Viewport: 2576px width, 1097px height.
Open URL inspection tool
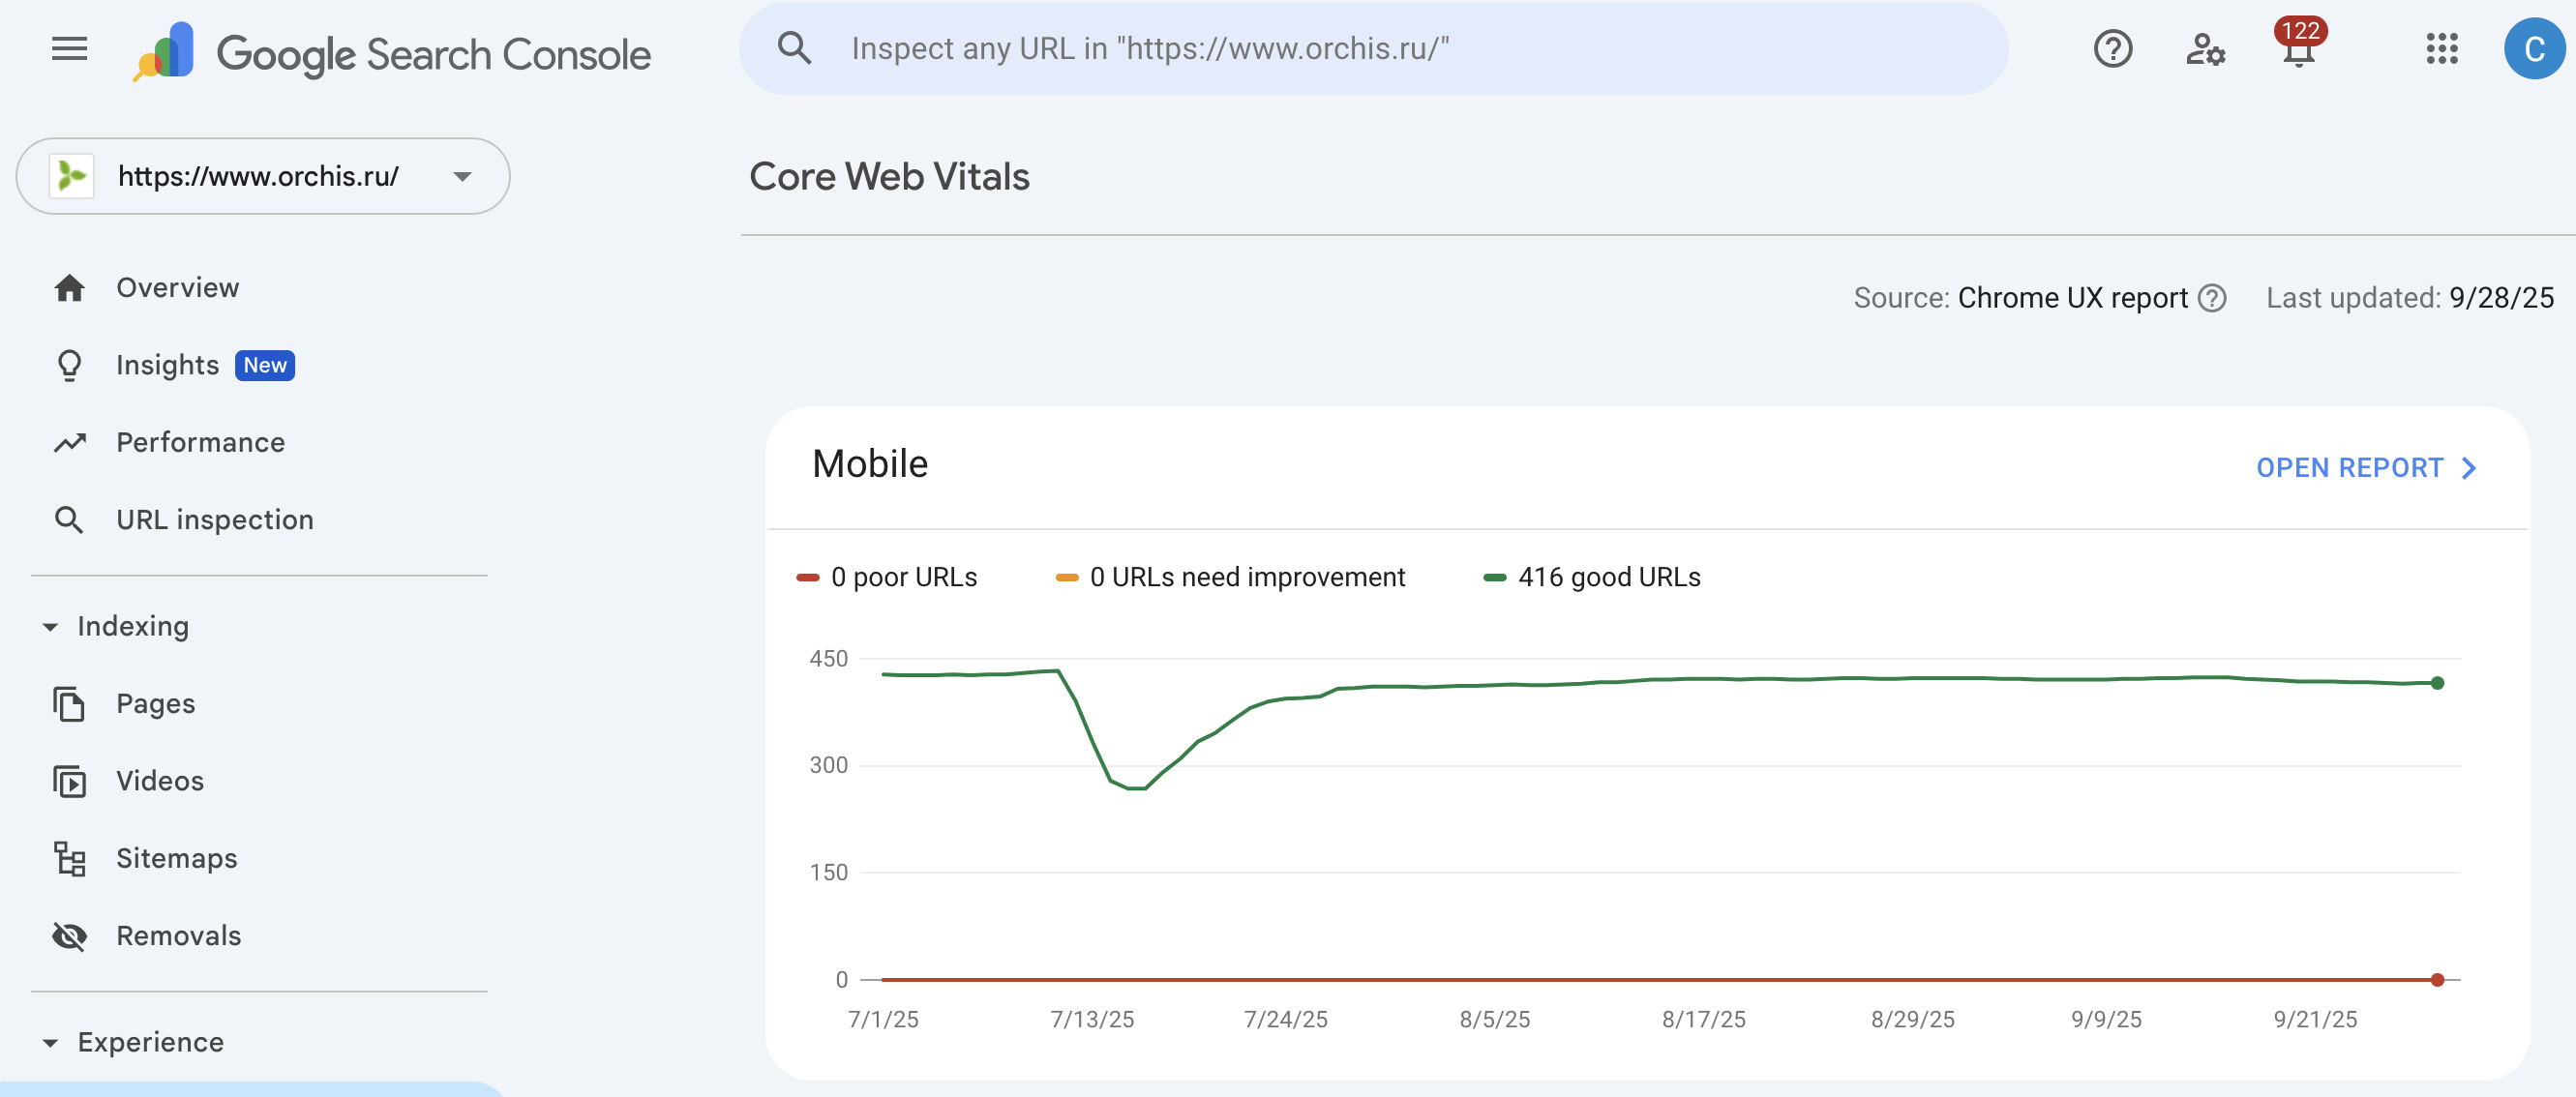pyautogui.click(x=214, y=520)
